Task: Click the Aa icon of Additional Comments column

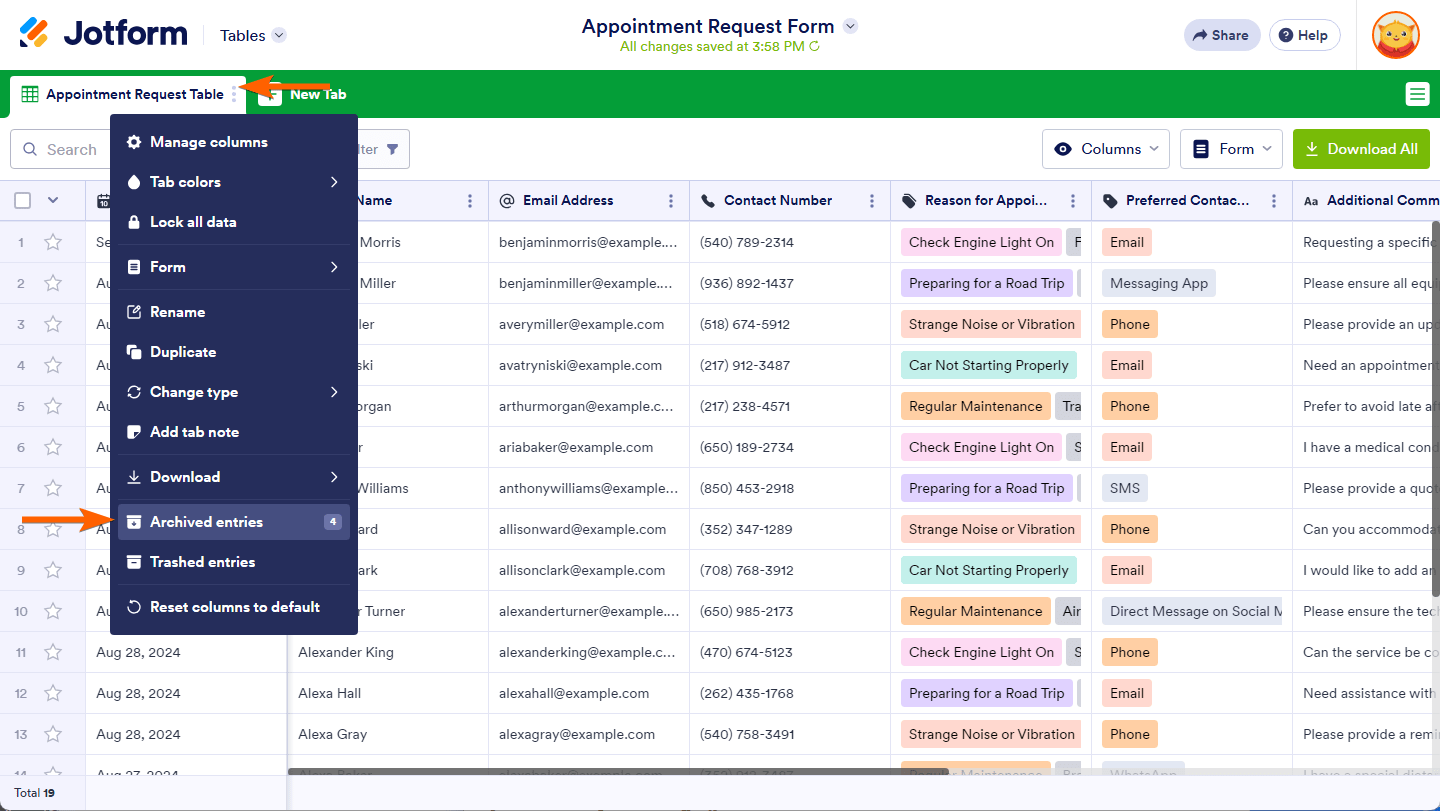Action: [x=1311, y=201]
